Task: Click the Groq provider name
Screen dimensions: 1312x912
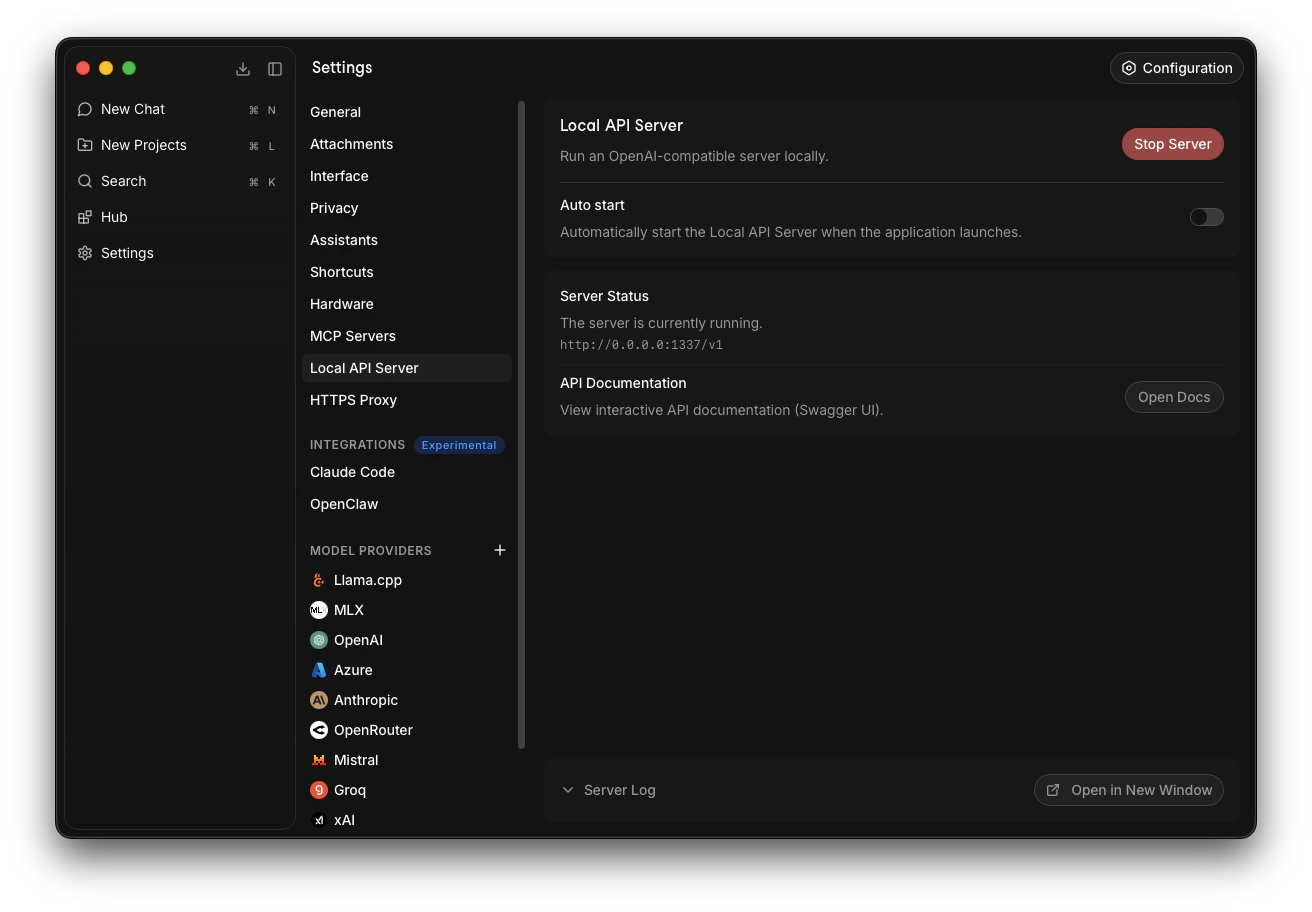Action: [x=350, y=790]
